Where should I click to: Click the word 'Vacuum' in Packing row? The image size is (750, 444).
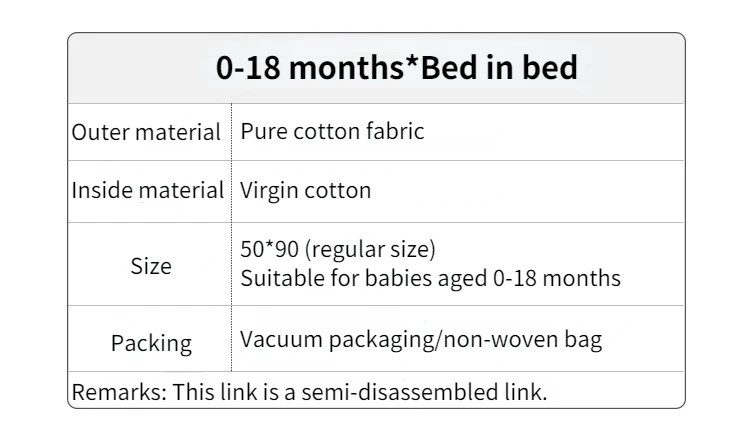[x=281, y=339]
